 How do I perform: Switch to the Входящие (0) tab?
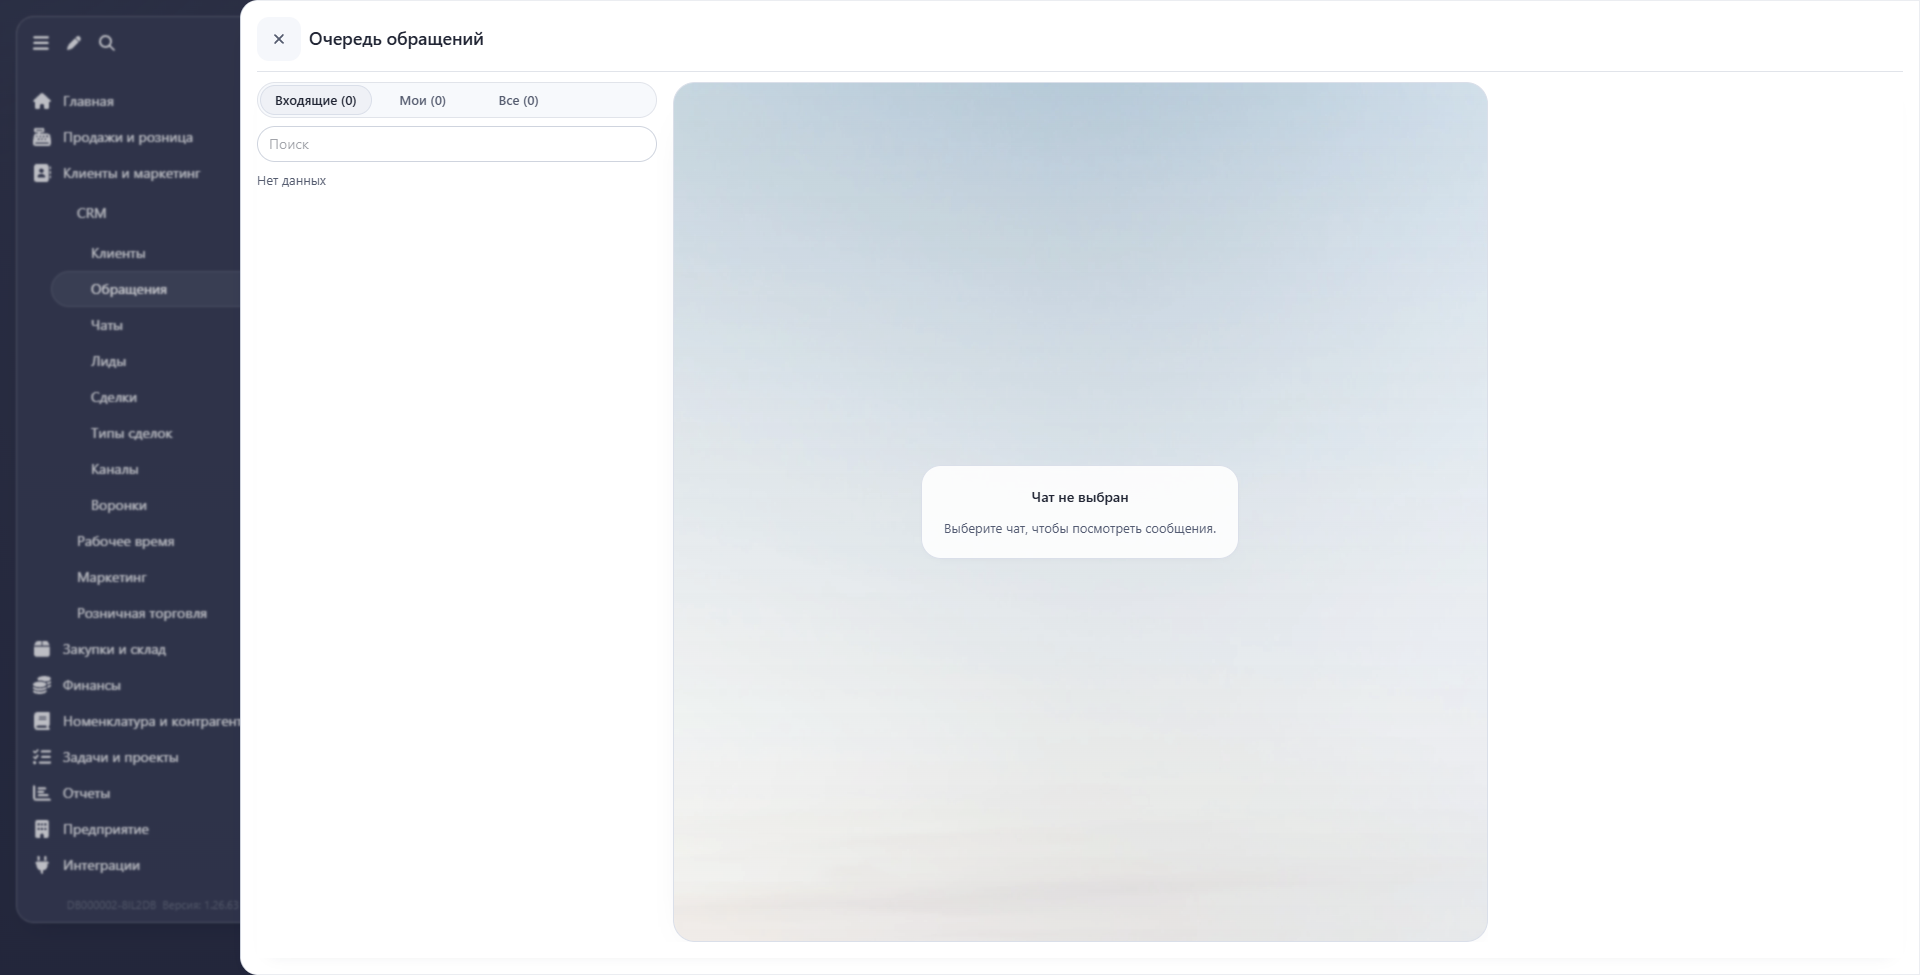315,100
